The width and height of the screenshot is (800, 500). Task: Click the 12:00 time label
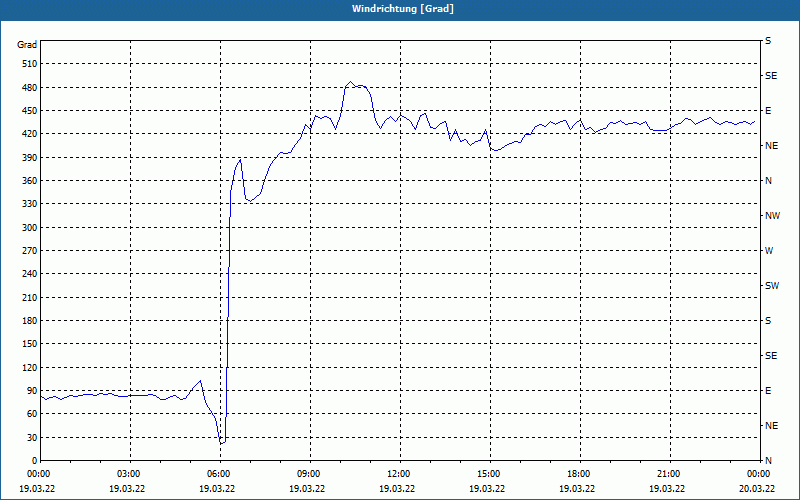401,474
